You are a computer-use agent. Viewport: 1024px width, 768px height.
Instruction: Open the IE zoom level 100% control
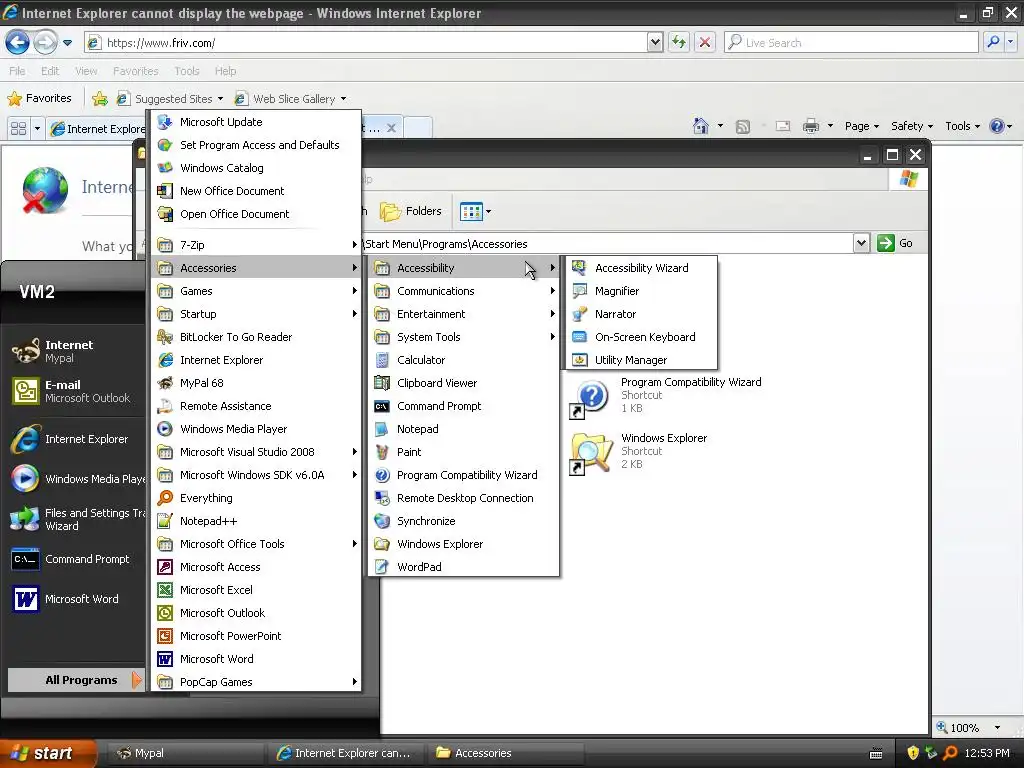tap(969, 728)
